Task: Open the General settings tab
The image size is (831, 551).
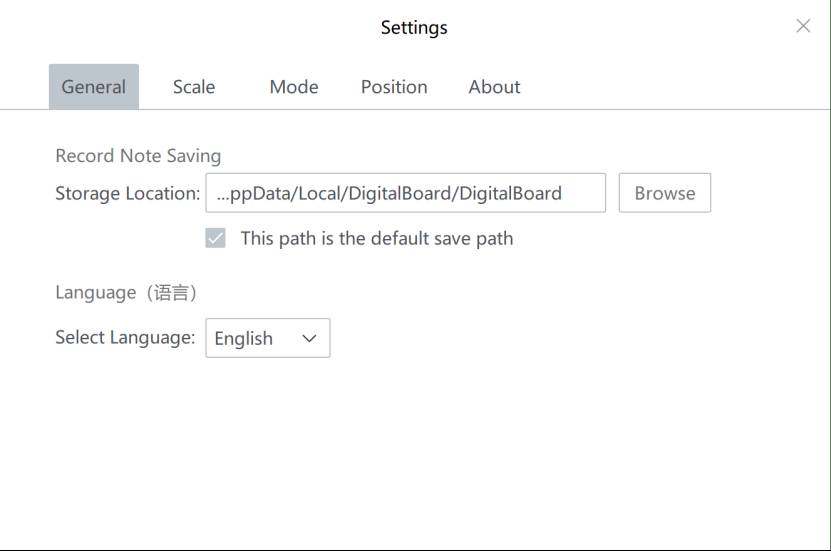Action: [x=94, y=87]
